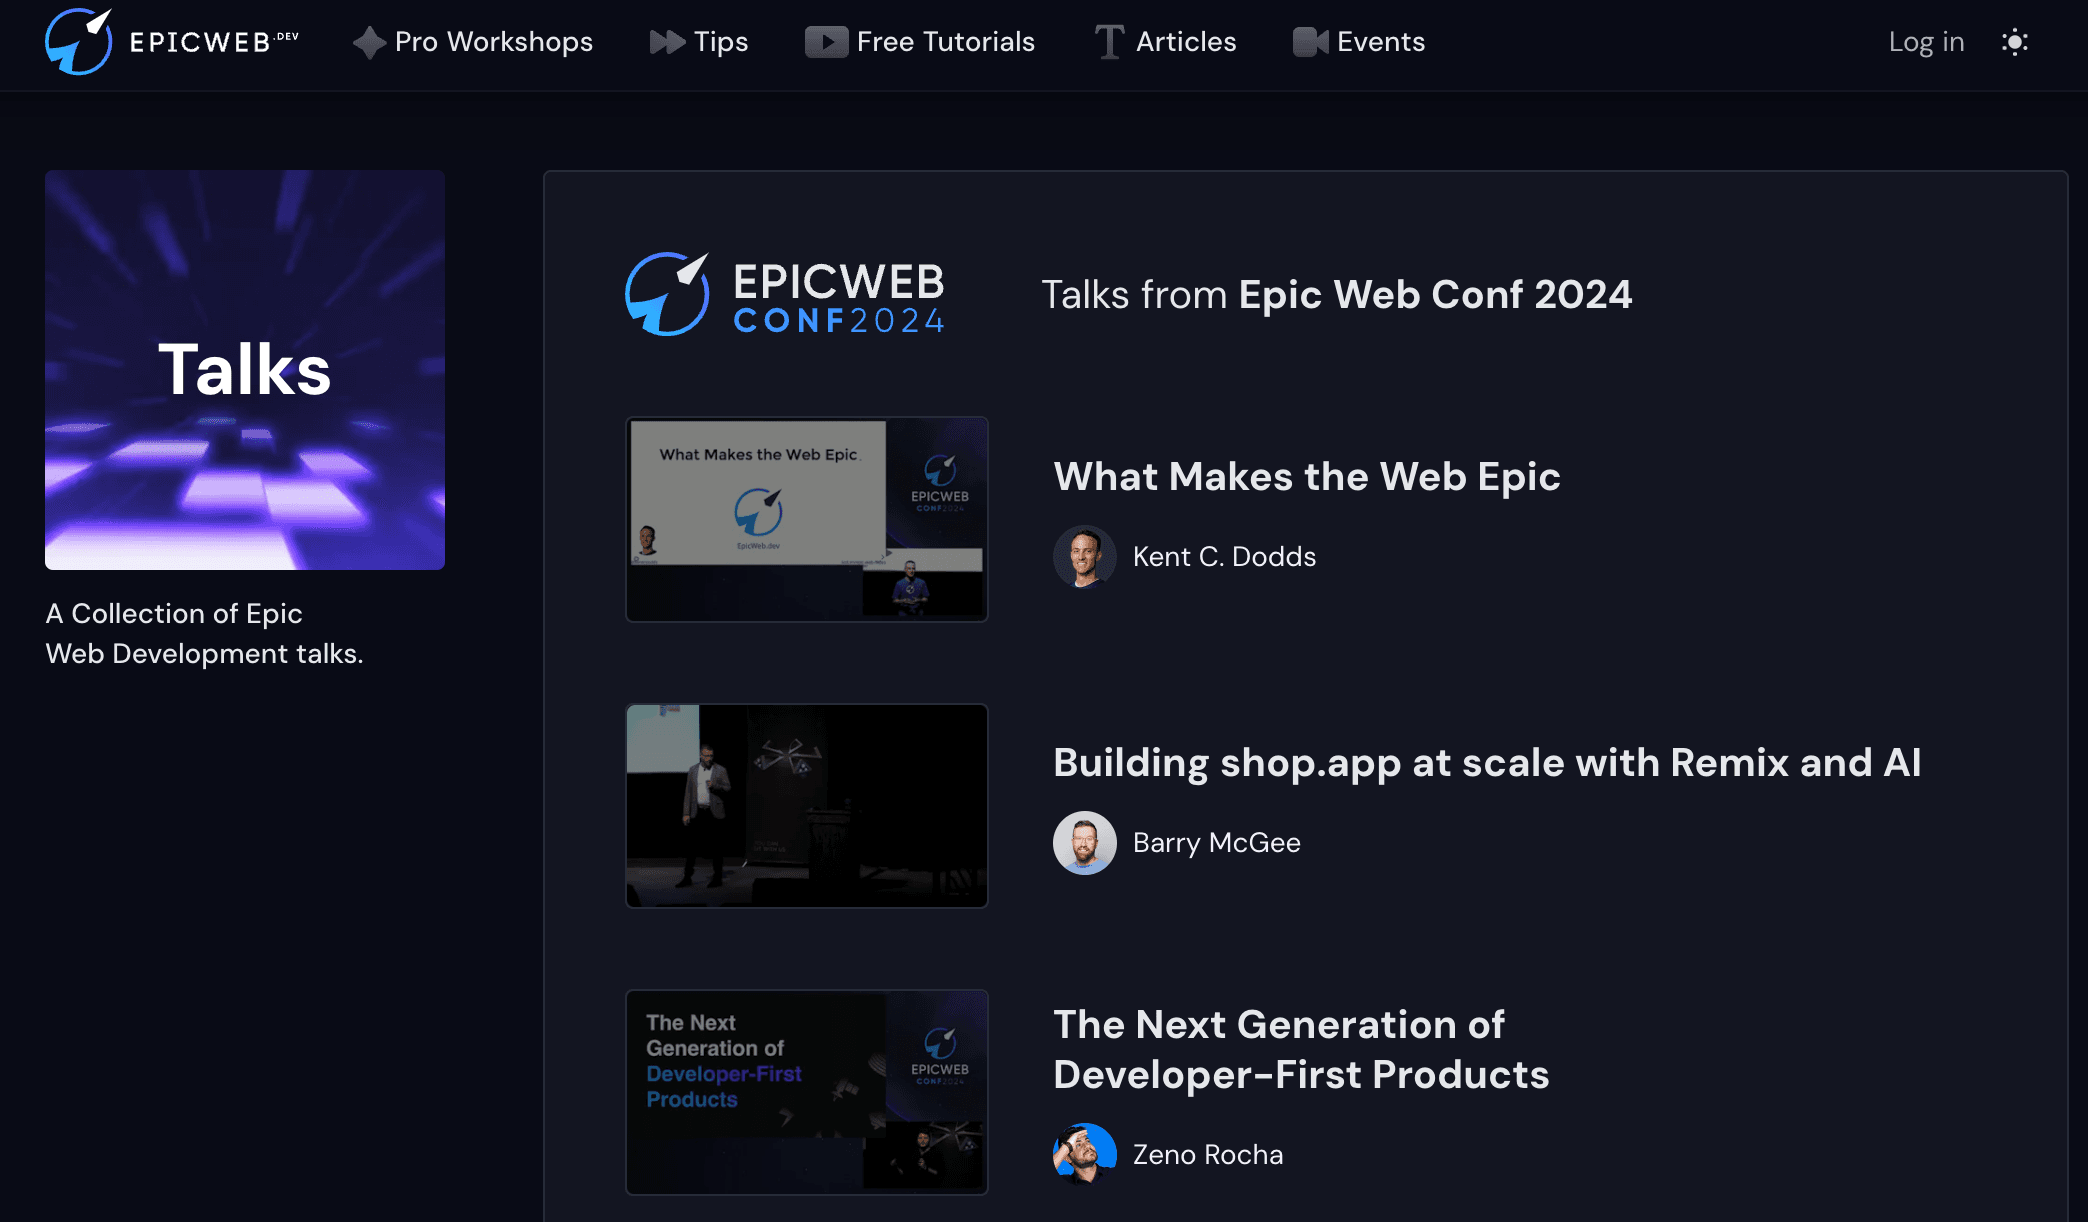Click the Tips fast-forward icon
Viewport: 2088px width, 1222px height.
(666, 42)
